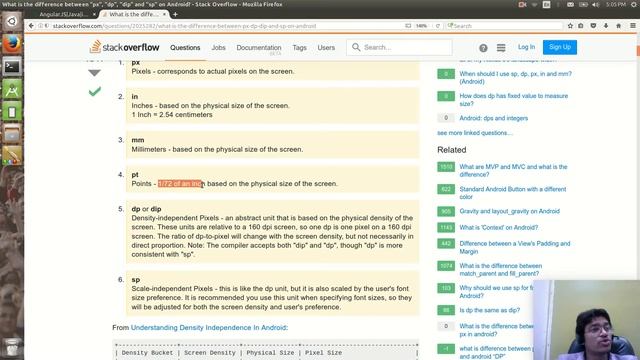The width and height of the screenshot is (640, 360).
Task: Open the Ubuntu Dash search icon
Action: click(x=12, y=21)
